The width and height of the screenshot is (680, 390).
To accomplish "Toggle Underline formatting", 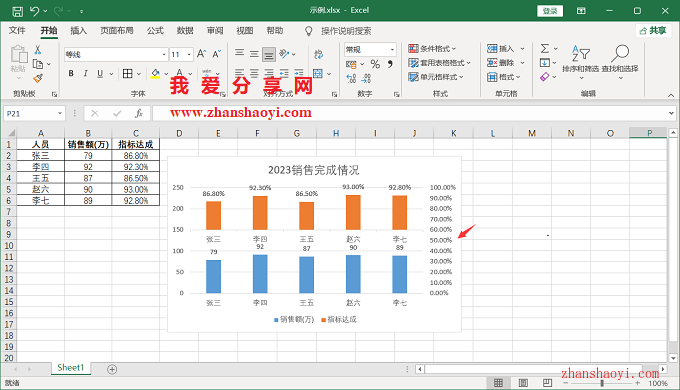I will coord(100,73).
